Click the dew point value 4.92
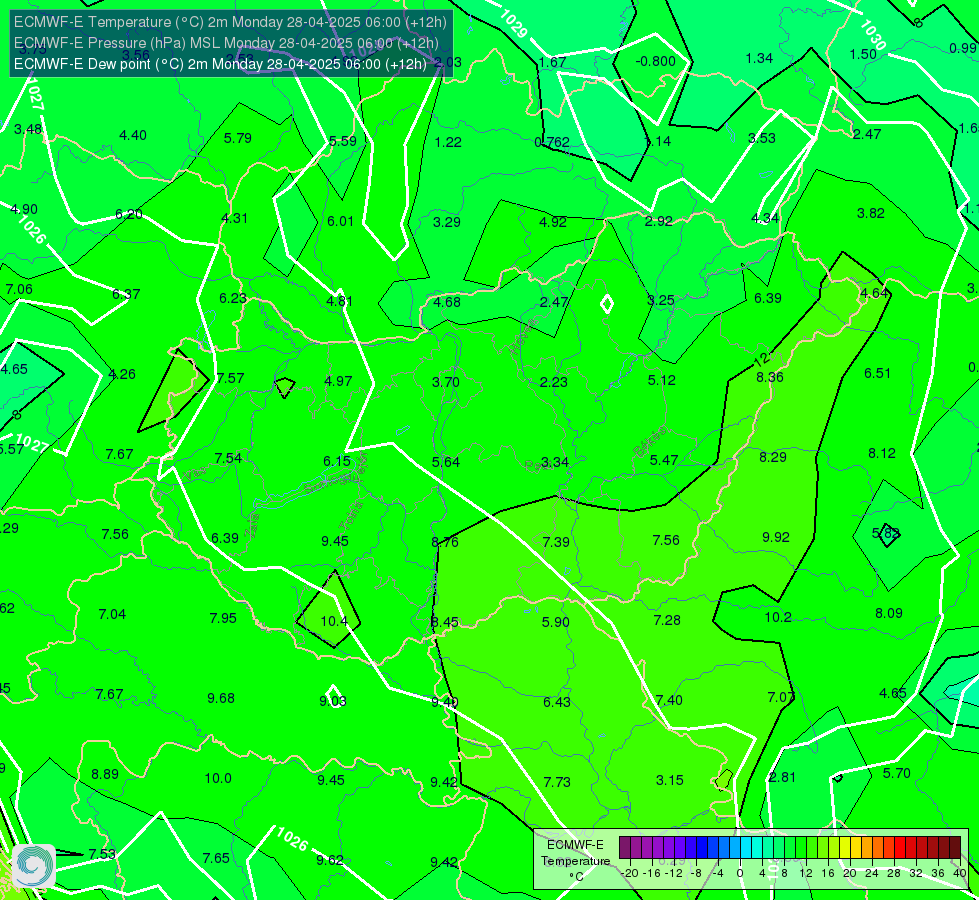The height and width of the screenshot is (900, 979). pyautogui.click(x=553, y=222)
